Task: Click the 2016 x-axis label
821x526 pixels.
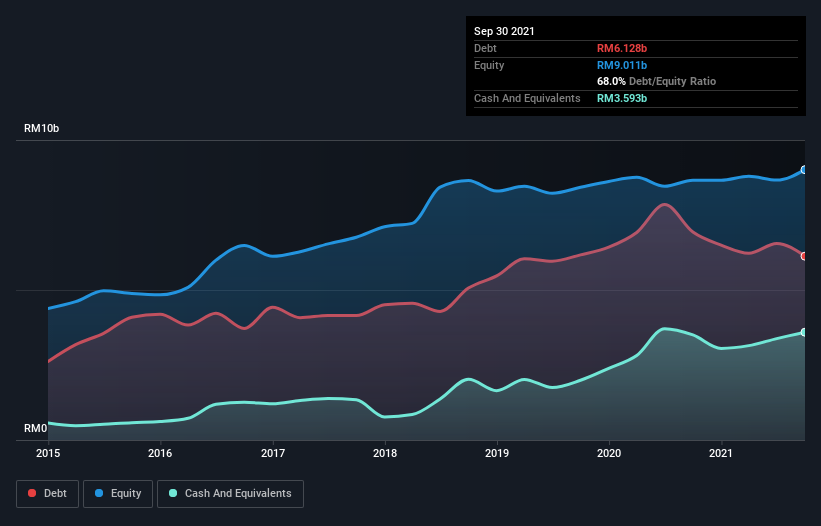Action: coord(160,453)
